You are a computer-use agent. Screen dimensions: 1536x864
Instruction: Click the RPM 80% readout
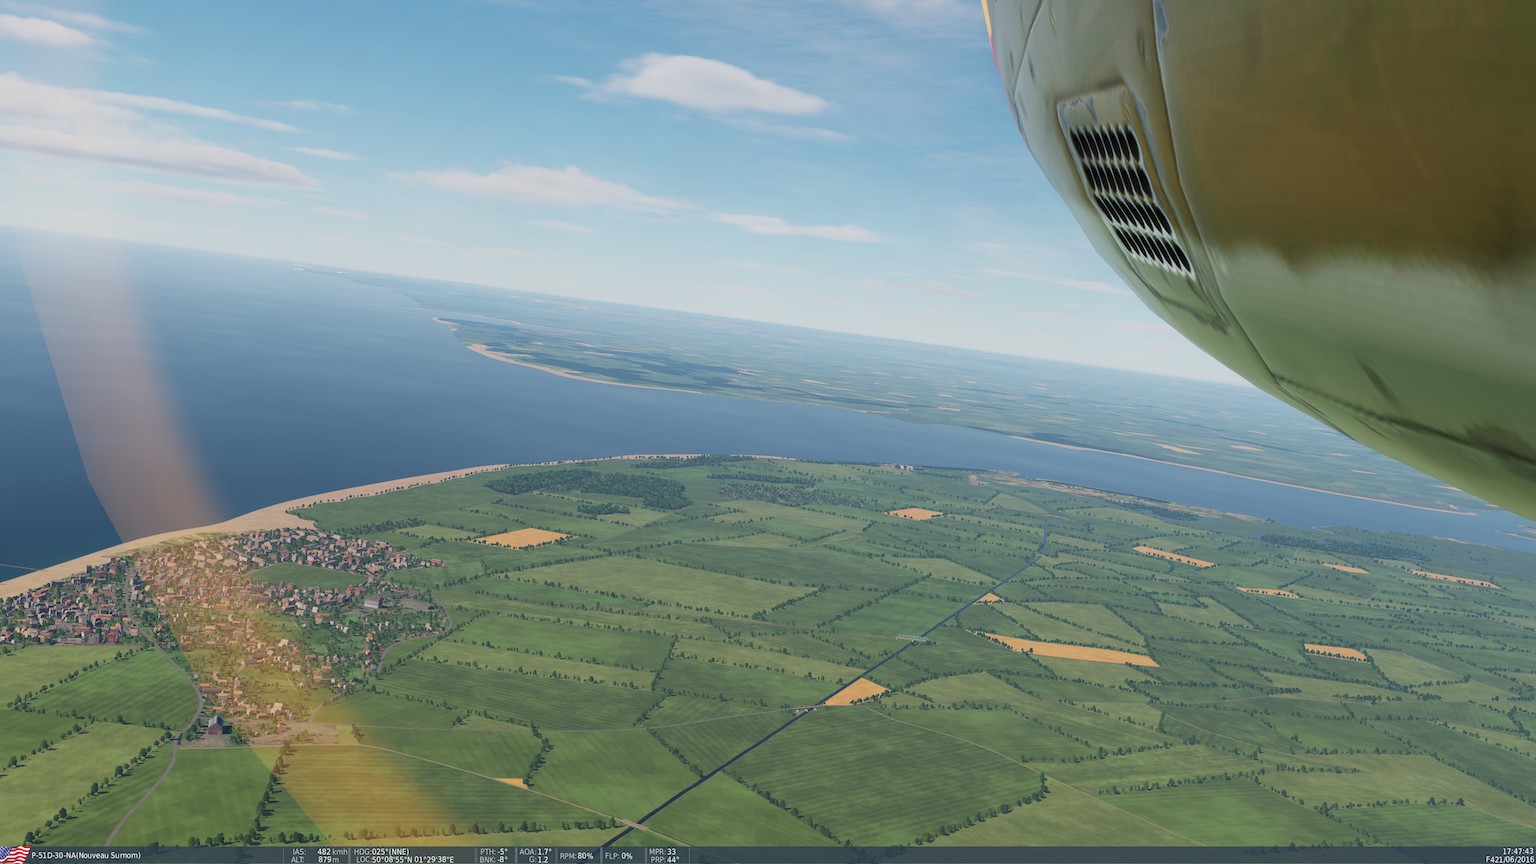click(x=576, y=855)
